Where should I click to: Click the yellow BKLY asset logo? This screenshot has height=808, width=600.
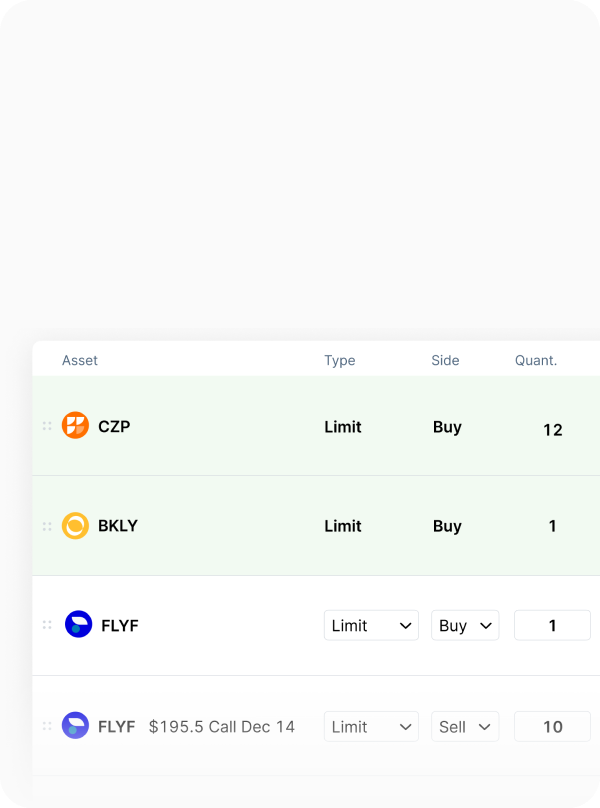(75, 526)
